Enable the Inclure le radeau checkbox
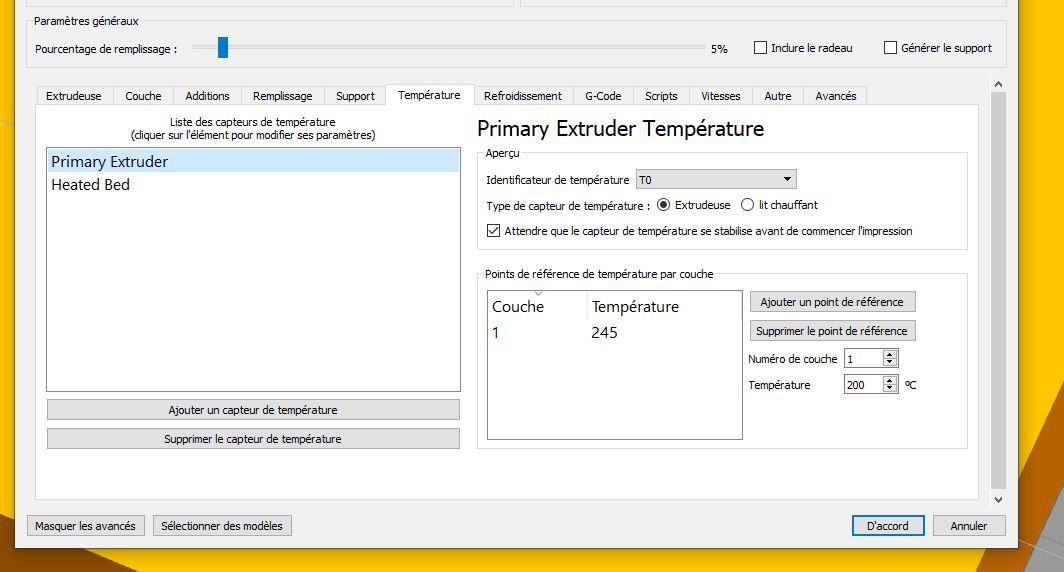Screen dimensions: 1064x572 [761, 47]
